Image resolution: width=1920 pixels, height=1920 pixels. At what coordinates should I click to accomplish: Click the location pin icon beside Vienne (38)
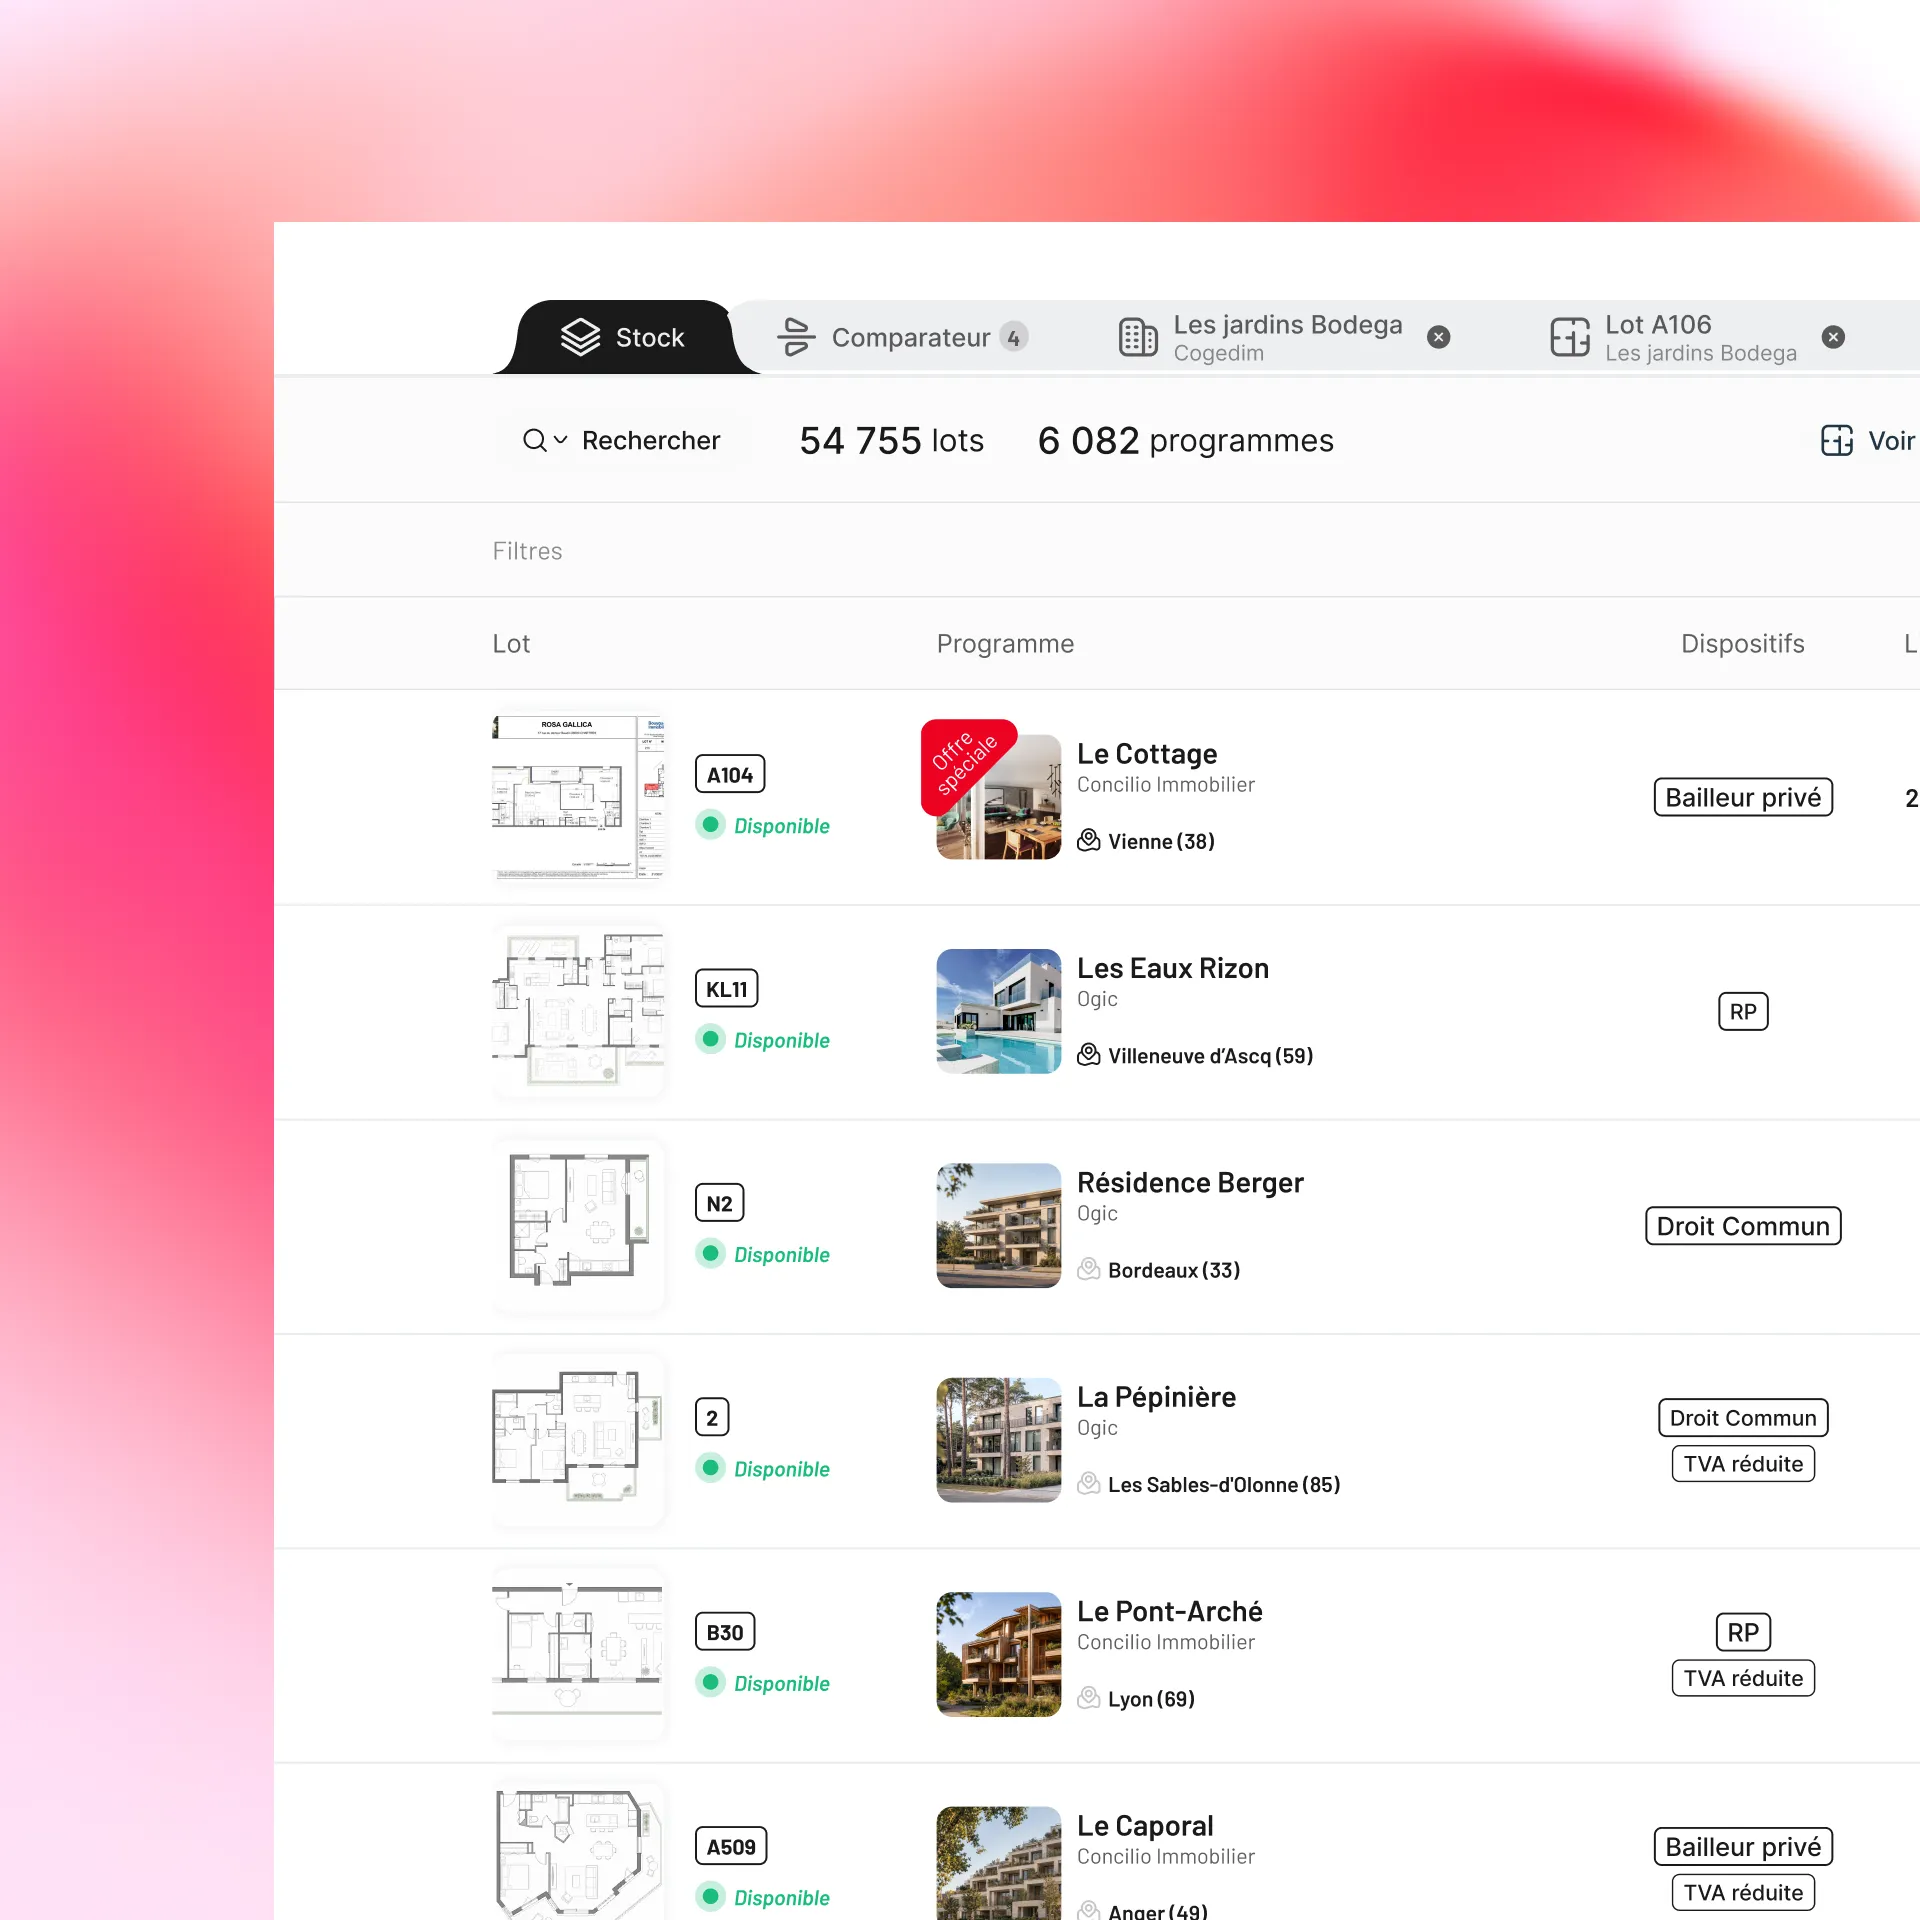pyautogui.click(x=1088, y=840)
